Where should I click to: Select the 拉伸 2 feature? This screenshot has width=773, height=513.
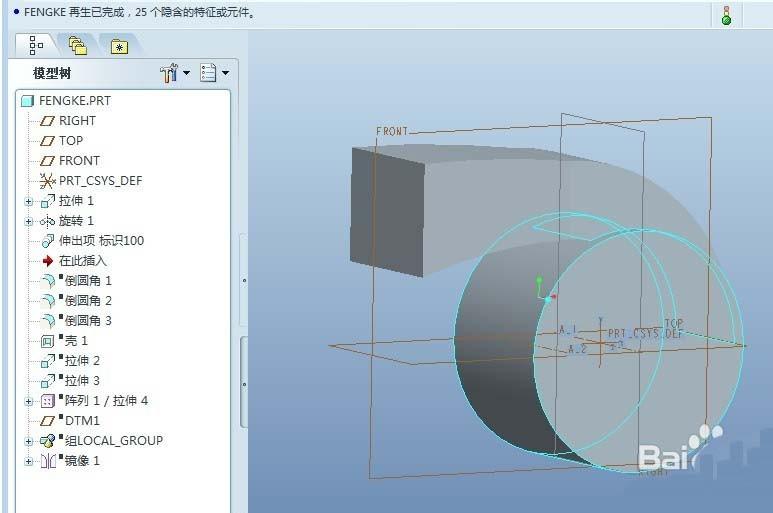[x=82, y=361]
